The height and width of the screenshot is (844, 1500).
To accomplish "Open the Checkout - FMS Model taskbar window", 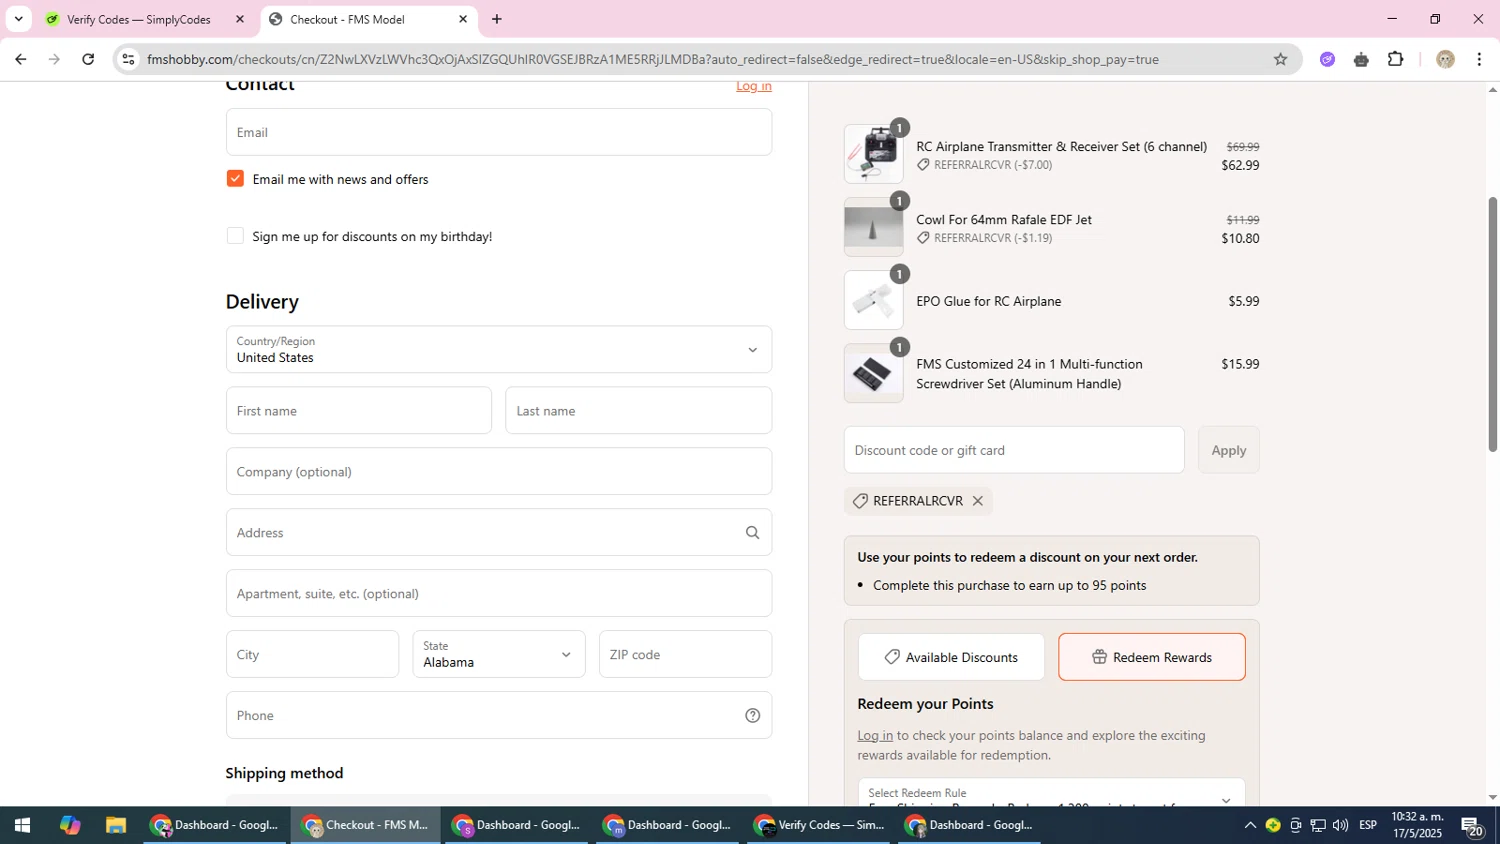I will point(366,825).
